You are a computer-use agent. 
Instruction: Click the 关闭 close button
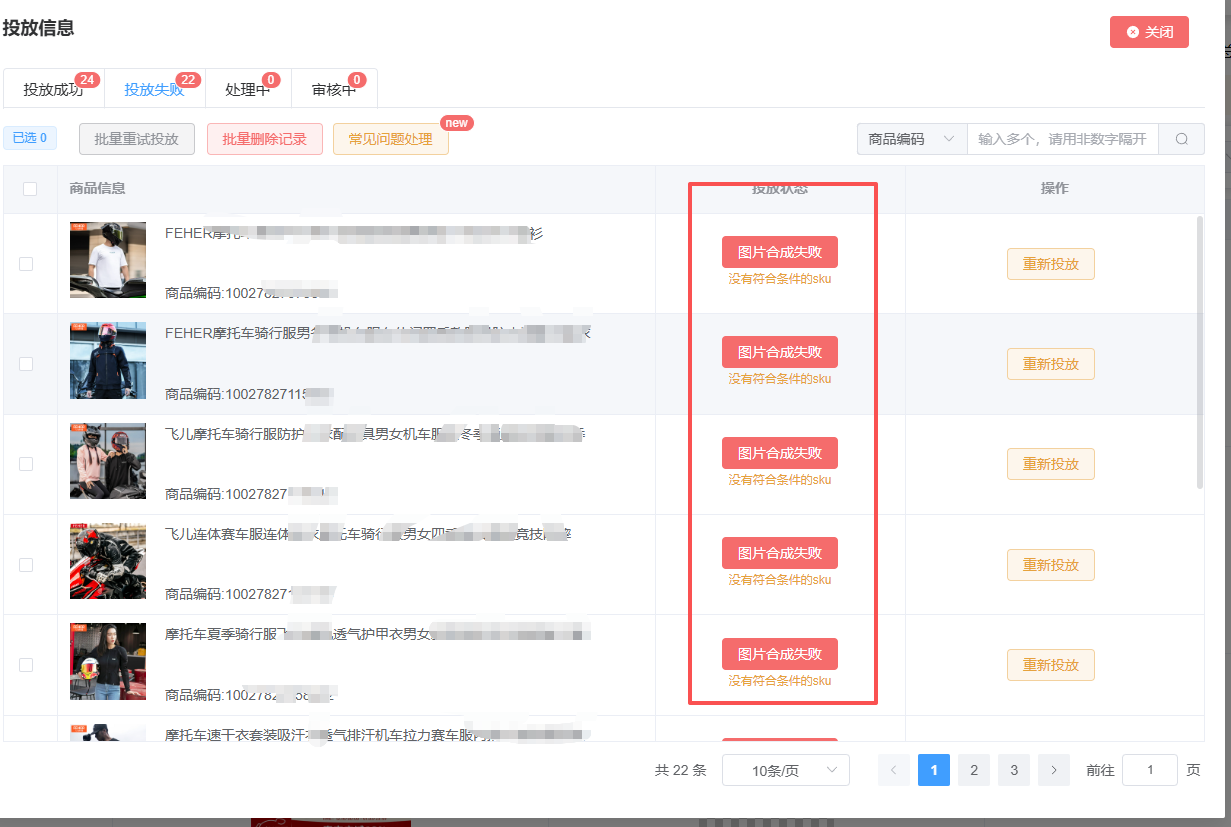click(1149, 32)
